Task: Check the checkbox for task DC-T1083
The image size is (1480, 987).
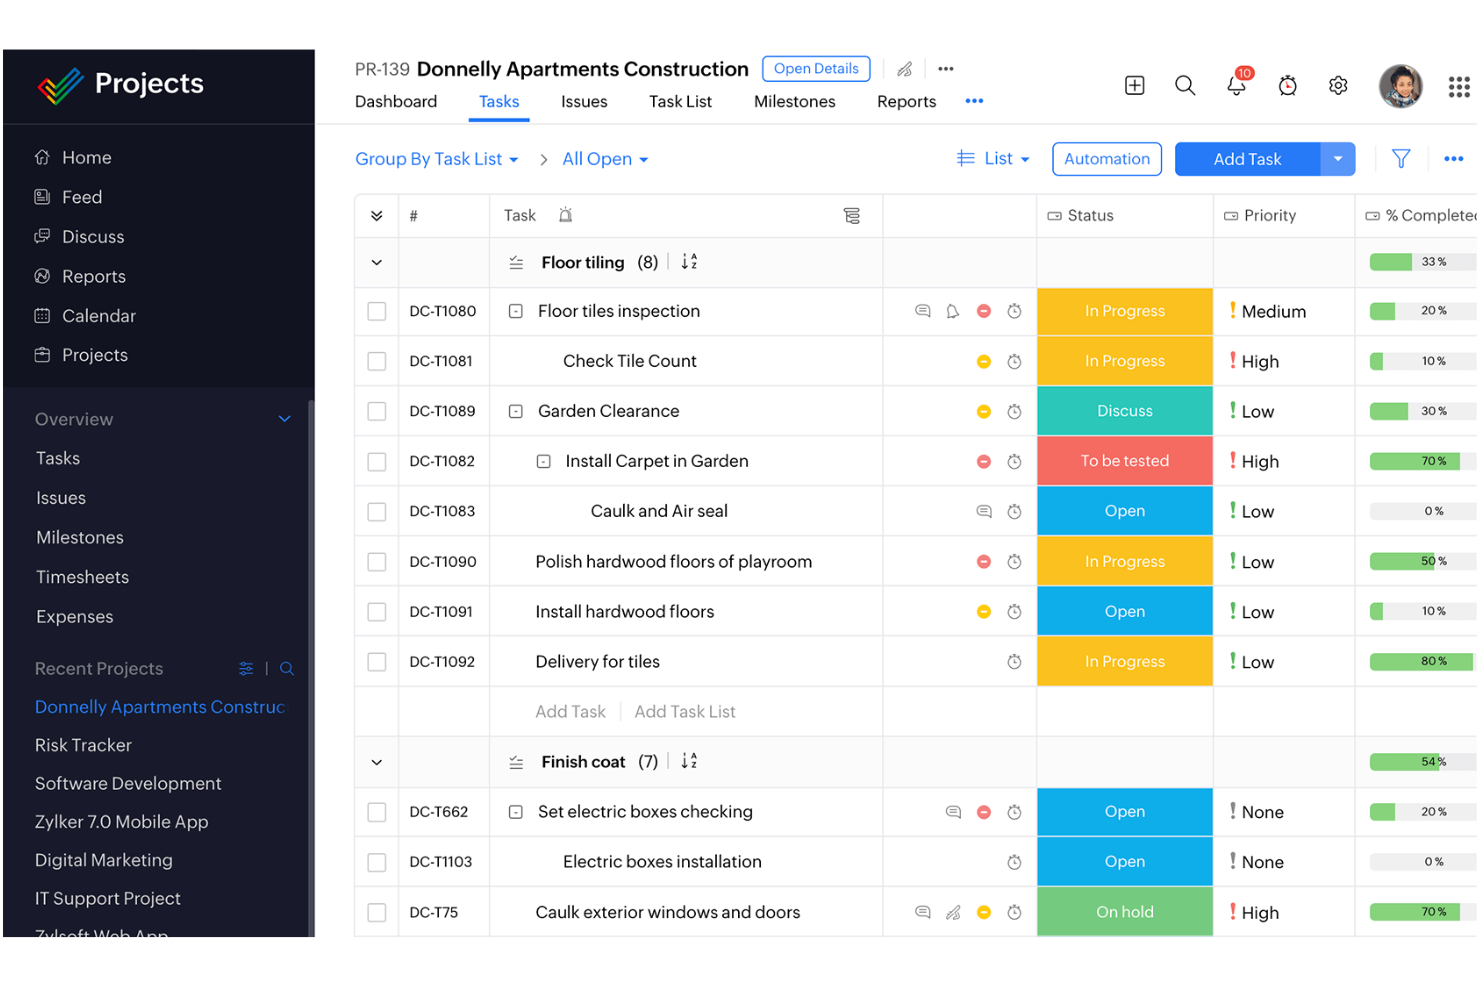Action: point(377,511)
